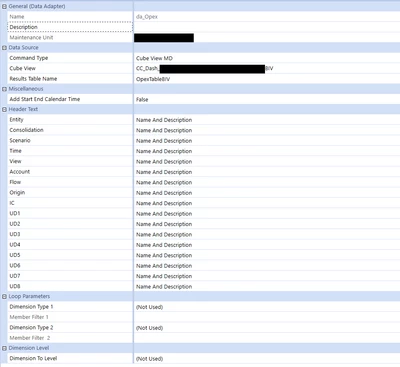Select the UD6 header text label
The width and height of the screenshot is (400, 367).
(15, 265)
